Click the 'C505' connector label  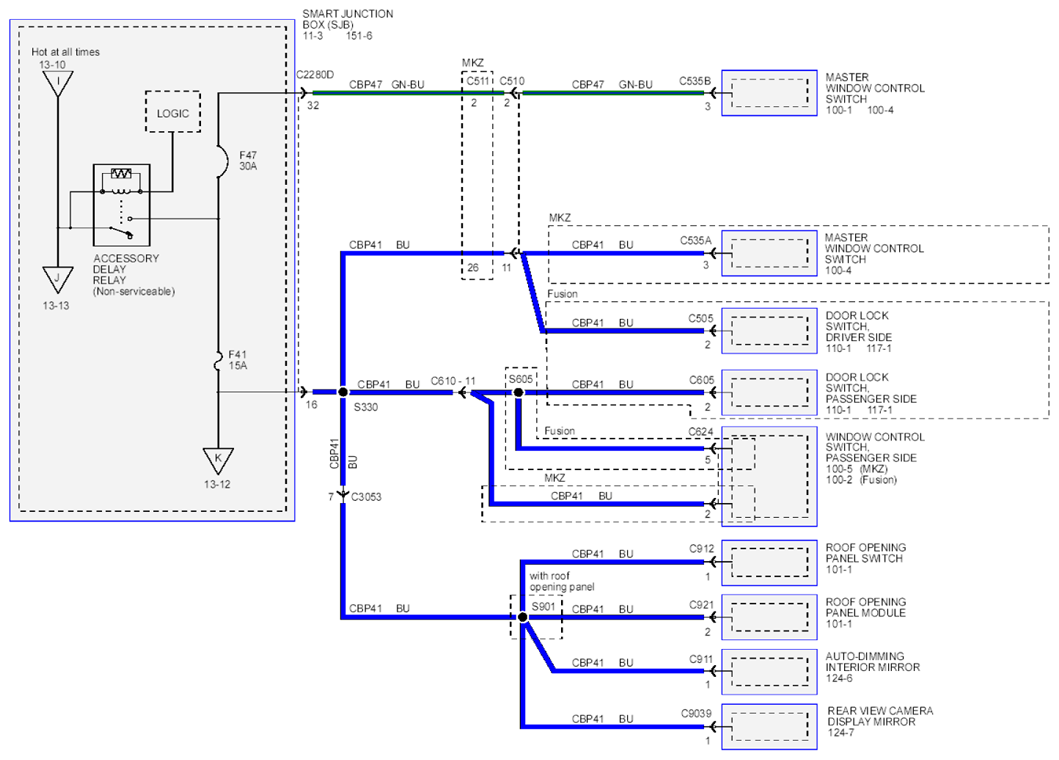point(701,318)
